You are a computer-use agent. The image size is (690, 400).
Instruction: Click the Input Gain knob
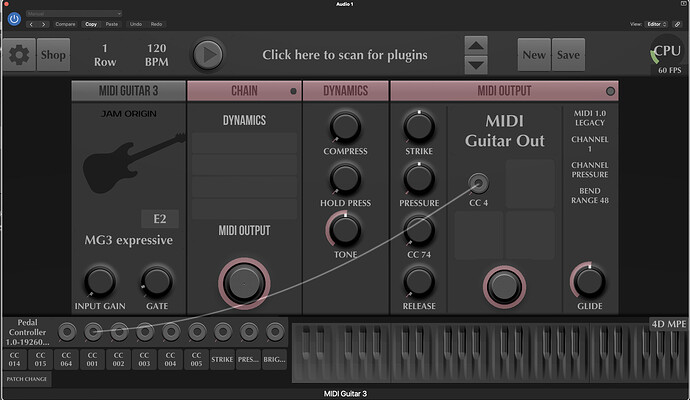(100, 281)
